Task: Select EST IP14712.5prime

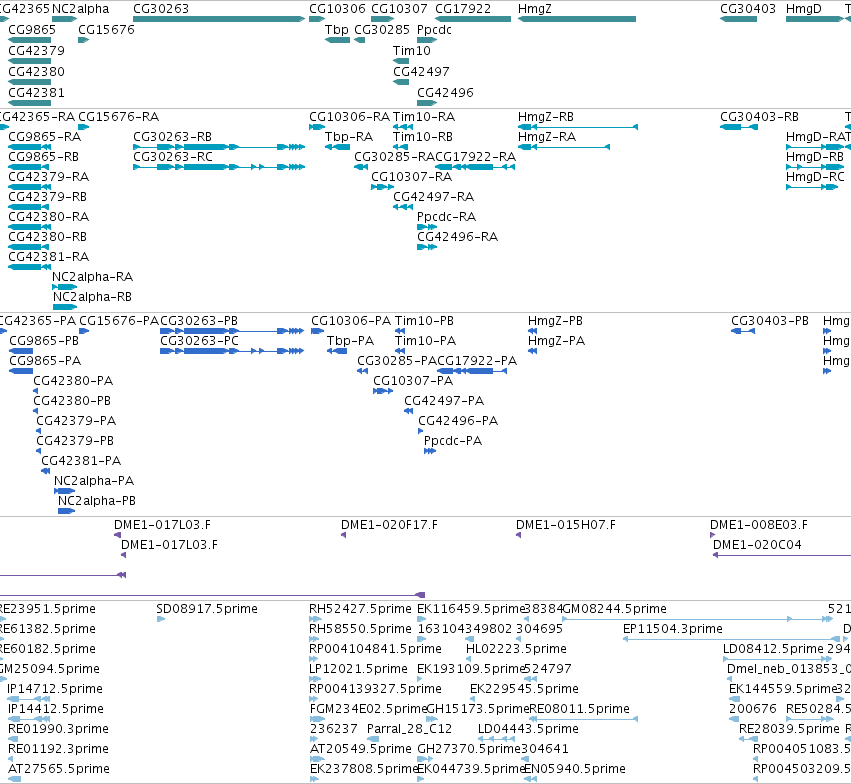Action: pyautogui.click(x=55, y=689)
